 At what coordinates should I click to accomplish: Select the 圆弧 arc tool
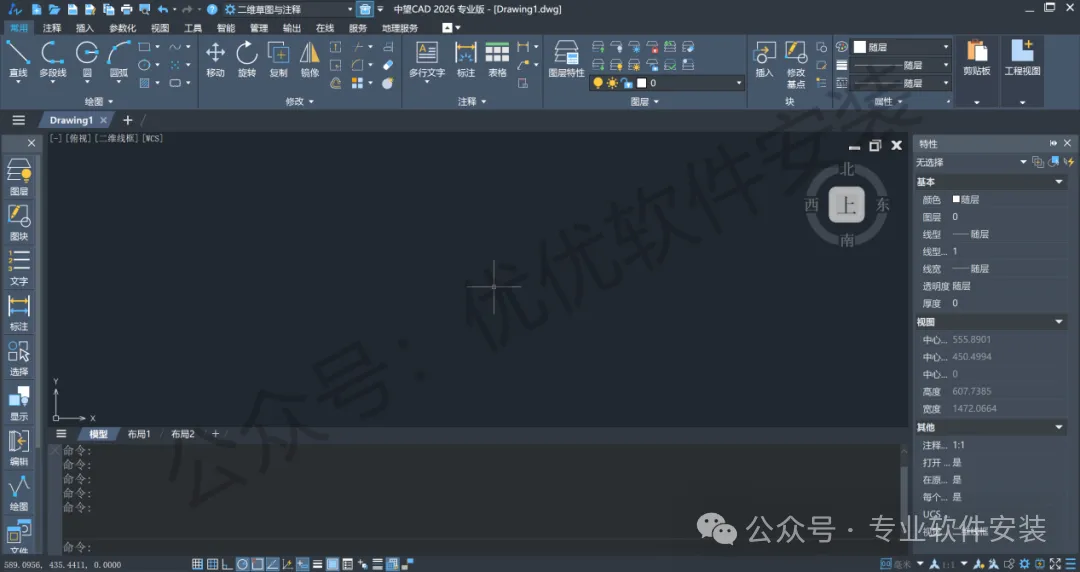[x=118, y=59]
